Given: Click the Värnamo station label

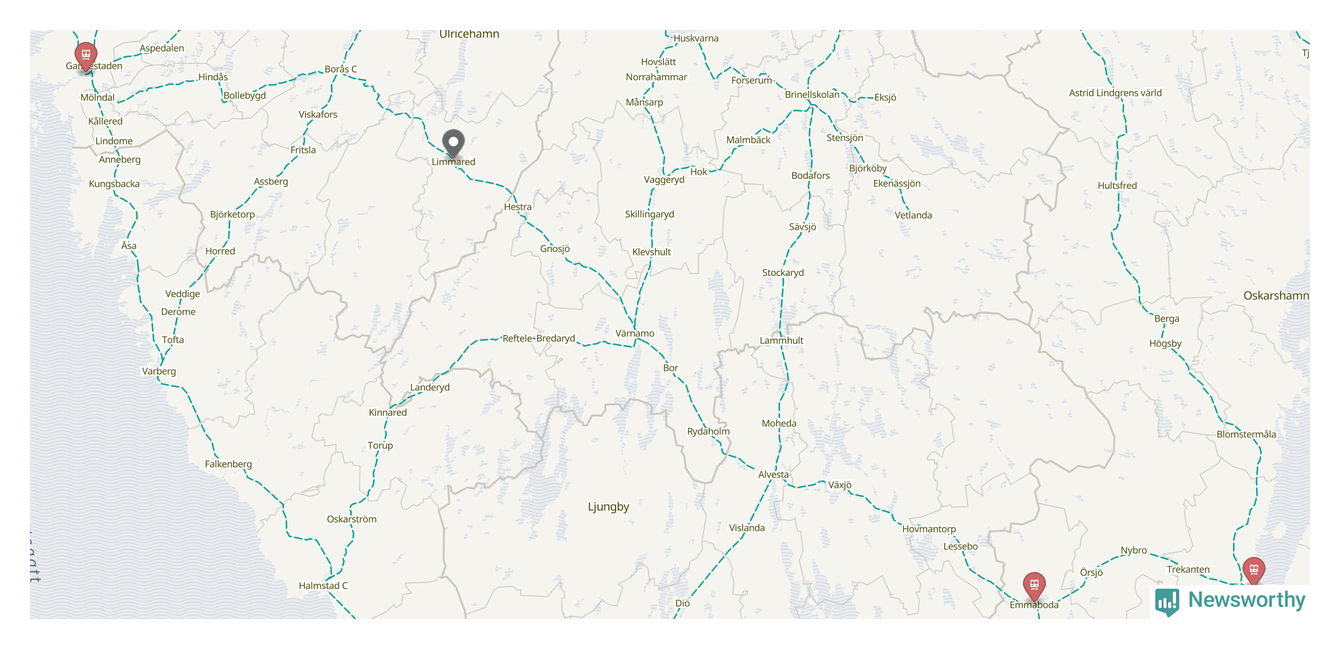Looking at the screenshot, I should (635, 334).
